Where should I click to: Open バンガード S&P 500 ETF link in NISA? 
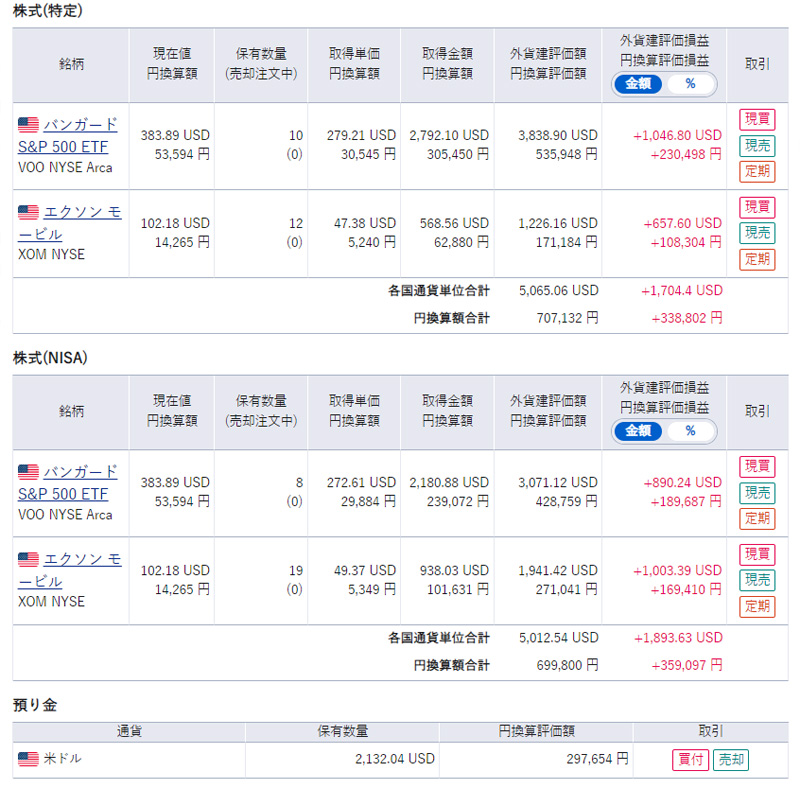click(67, 483)
